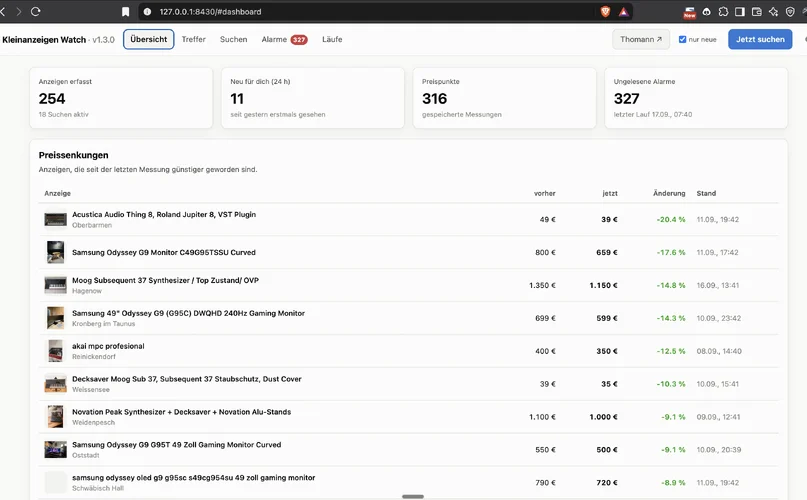Viewport: 807px width, 500px height.
Task: Open 'Moog Subsequent 37 Synthesizer / Top Zustand/ OVP'
Action: pyautogui.click(x=165, y=280)
